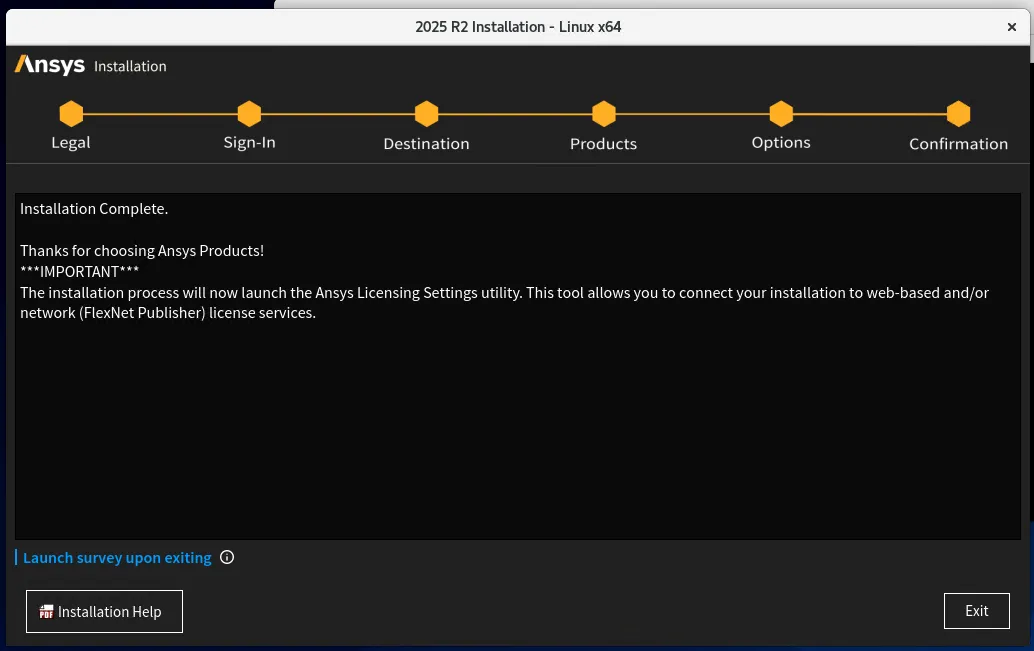Click the Ansys logo

(50, 65)
